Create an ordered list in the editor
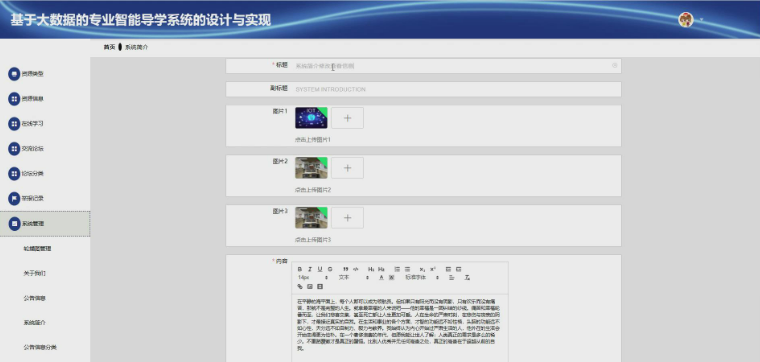Viewport: 760px width, 362px height. click(397, 269)
